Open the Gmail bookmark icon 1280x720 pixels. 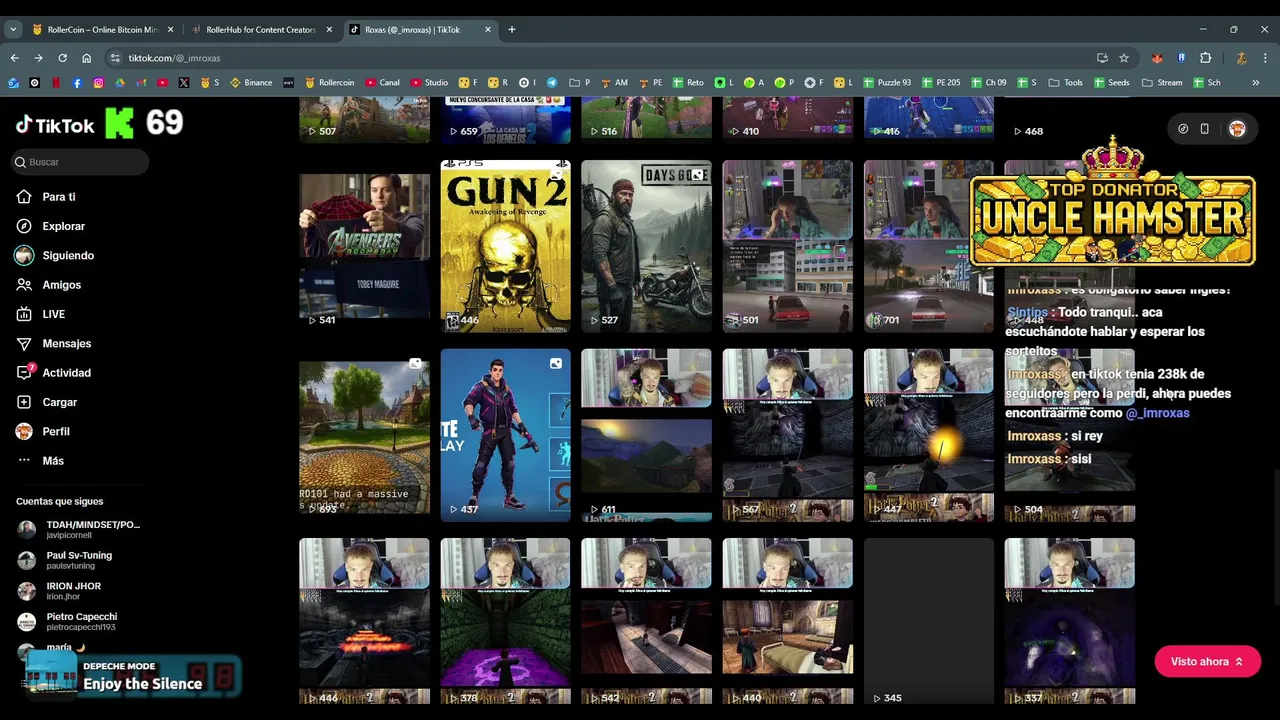[141, 83]
